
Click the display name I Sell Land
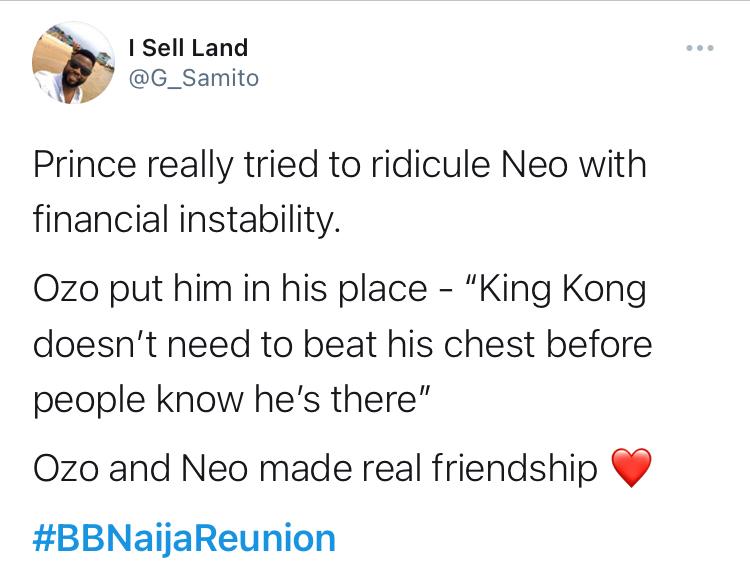pyautogui.click(x=188, y=47)
